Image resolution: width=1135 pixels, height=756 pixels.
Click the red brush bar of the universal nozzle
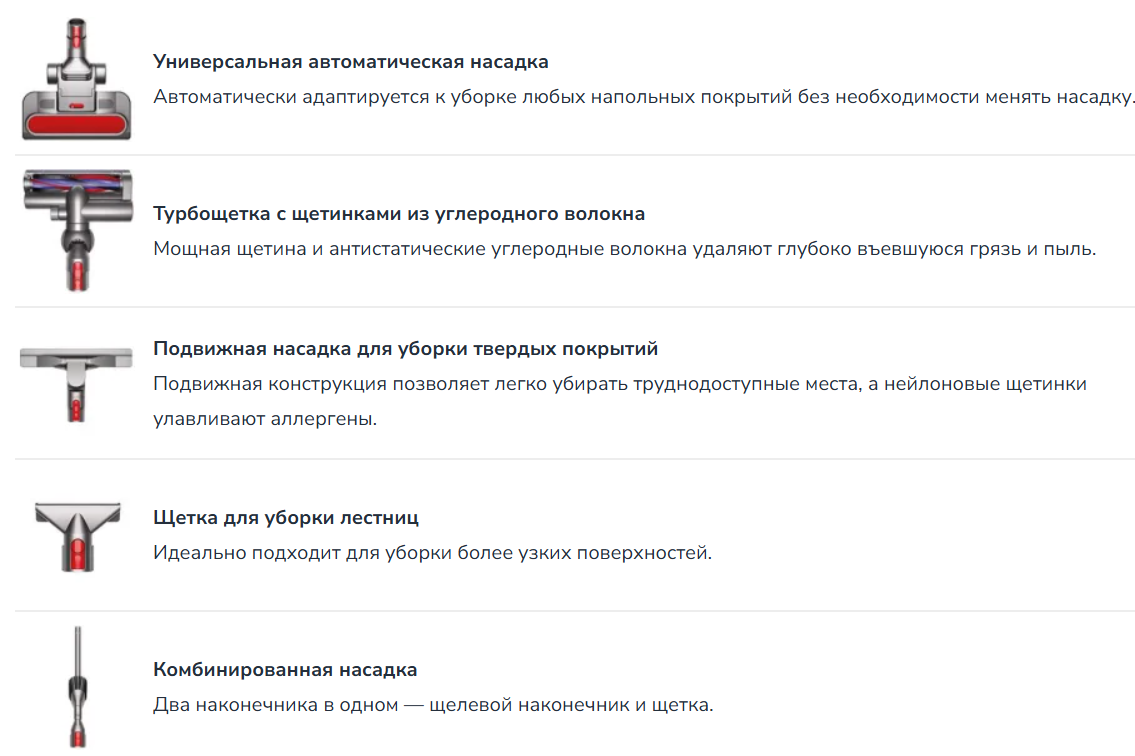[x=76, y=125]
